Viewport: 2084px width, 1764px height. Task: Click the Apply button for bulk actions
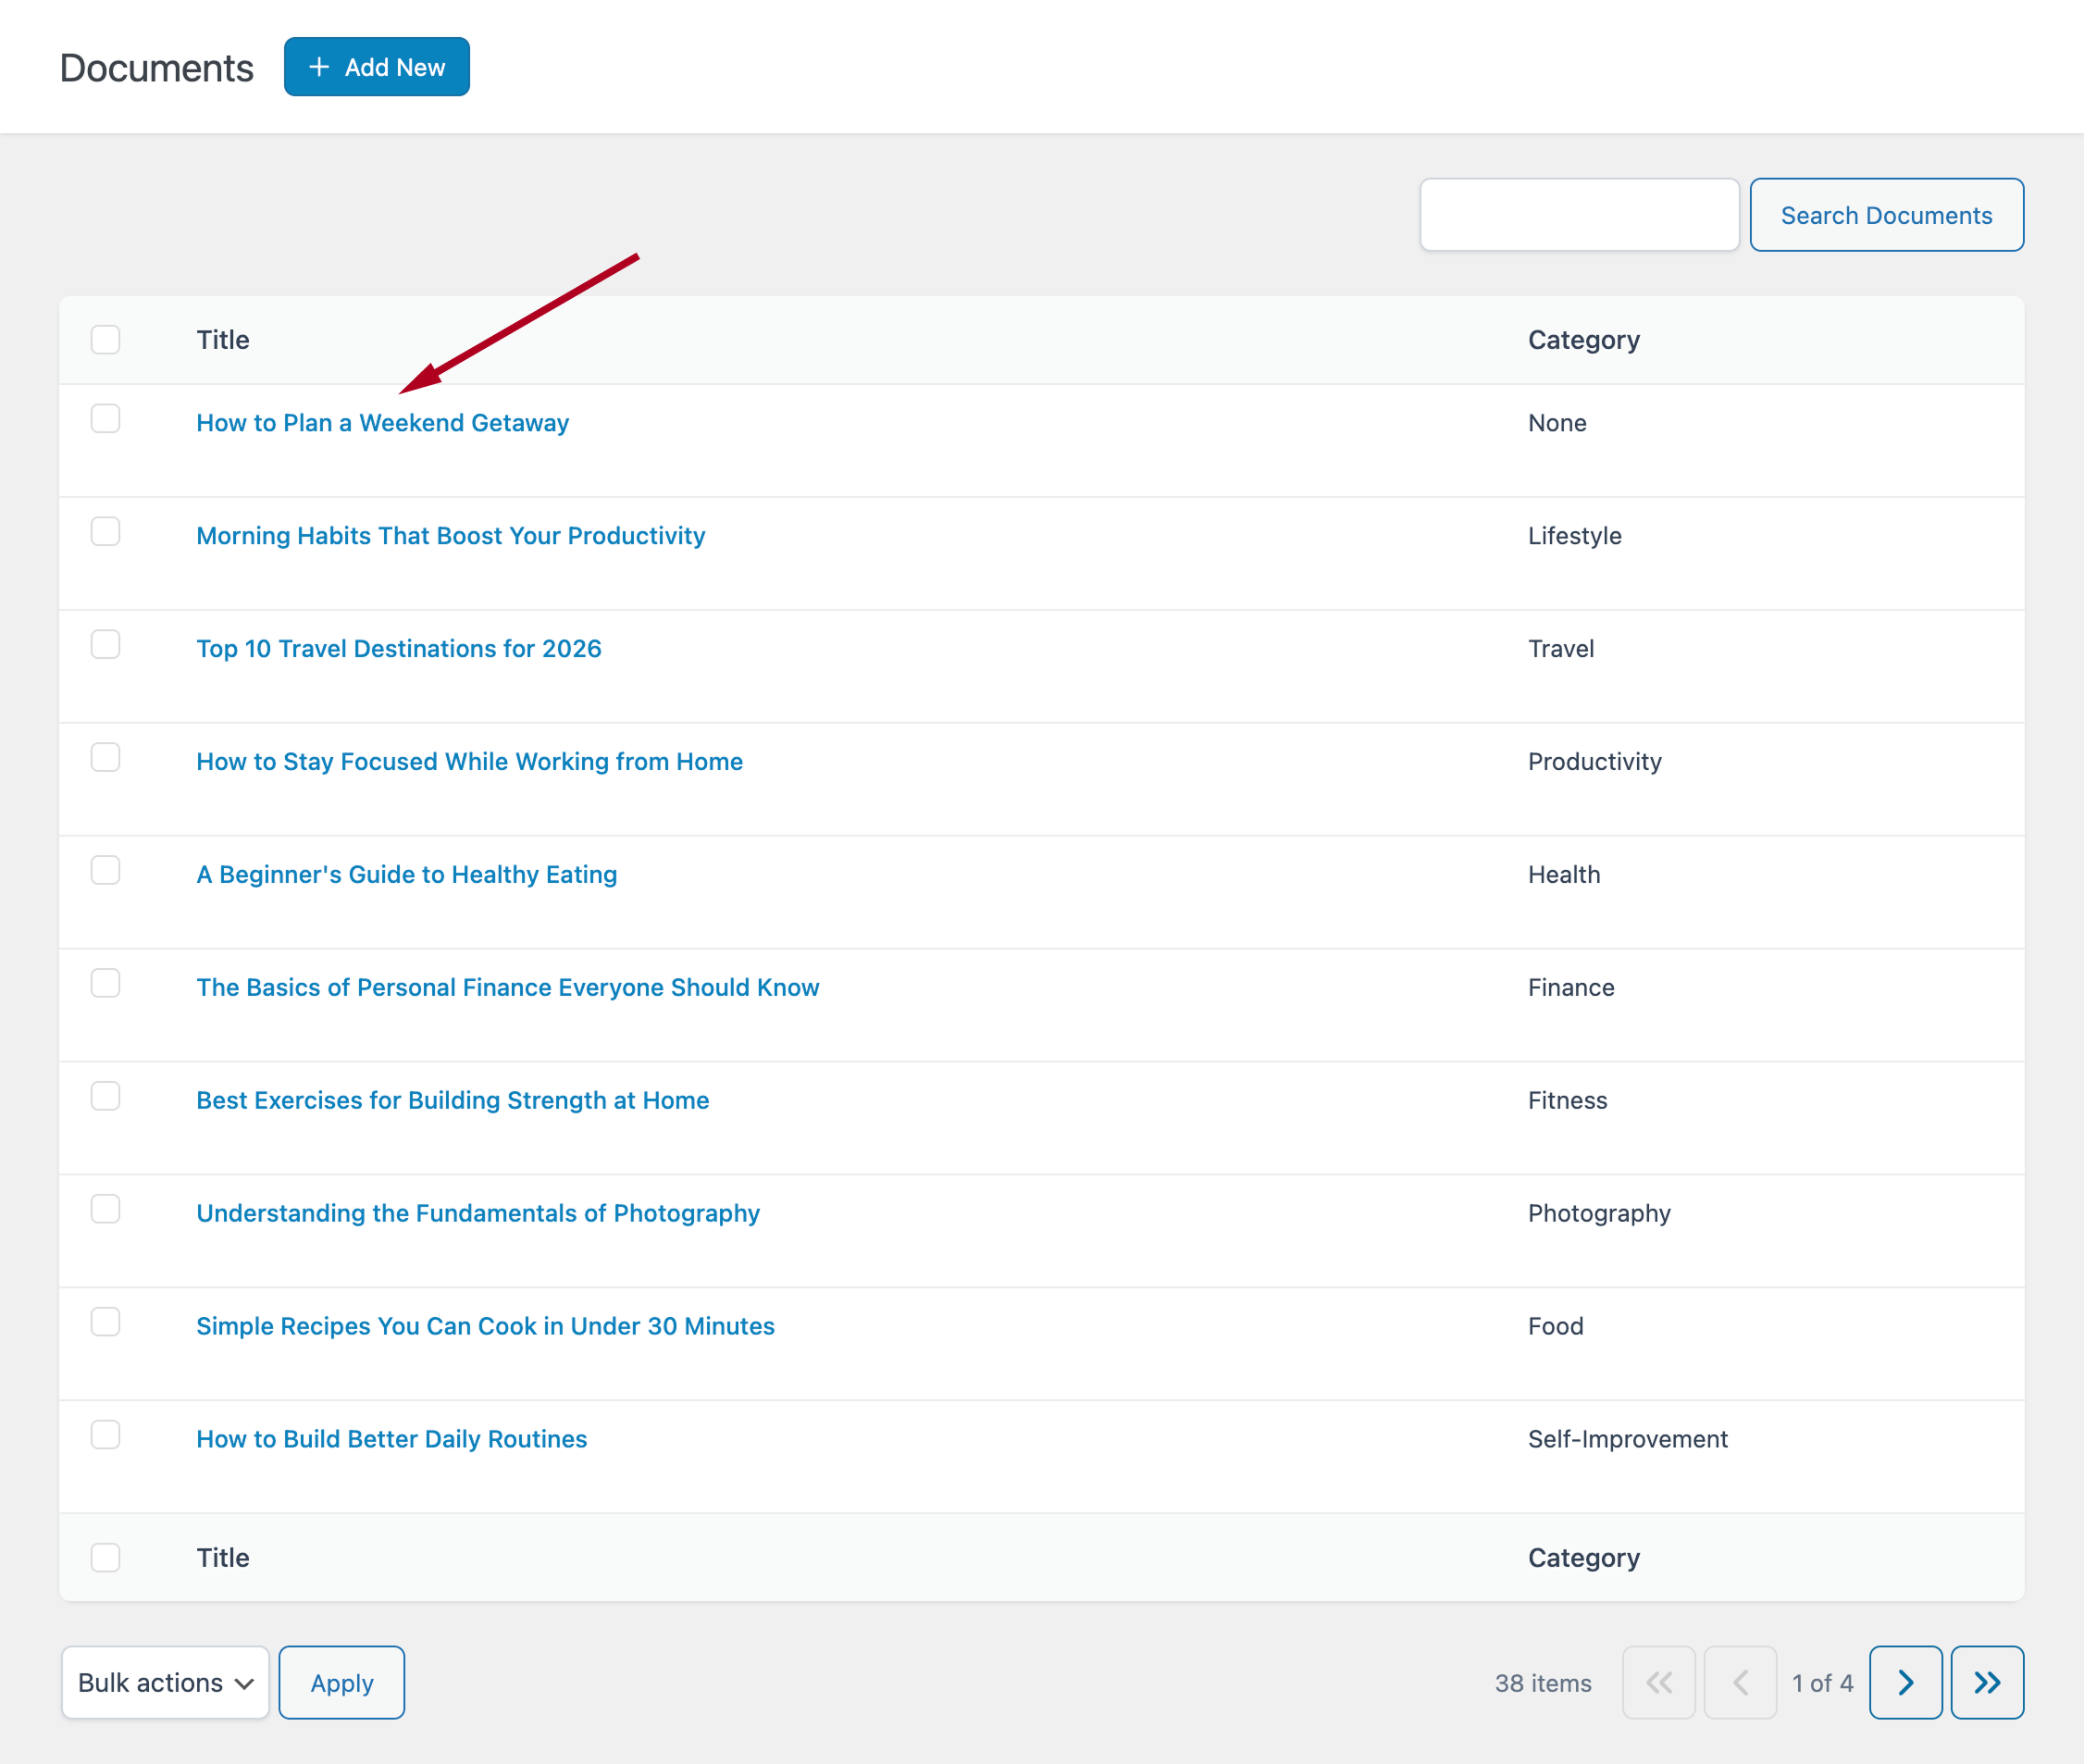[341, 1682]
